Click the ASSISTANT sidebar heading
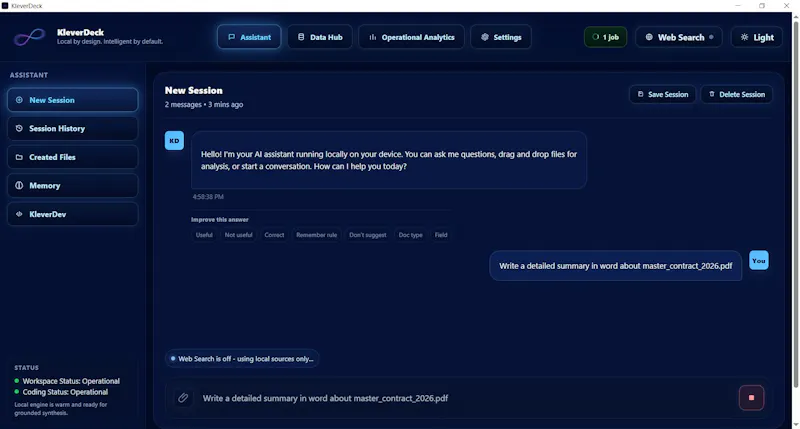 click(x=29, y=75)
